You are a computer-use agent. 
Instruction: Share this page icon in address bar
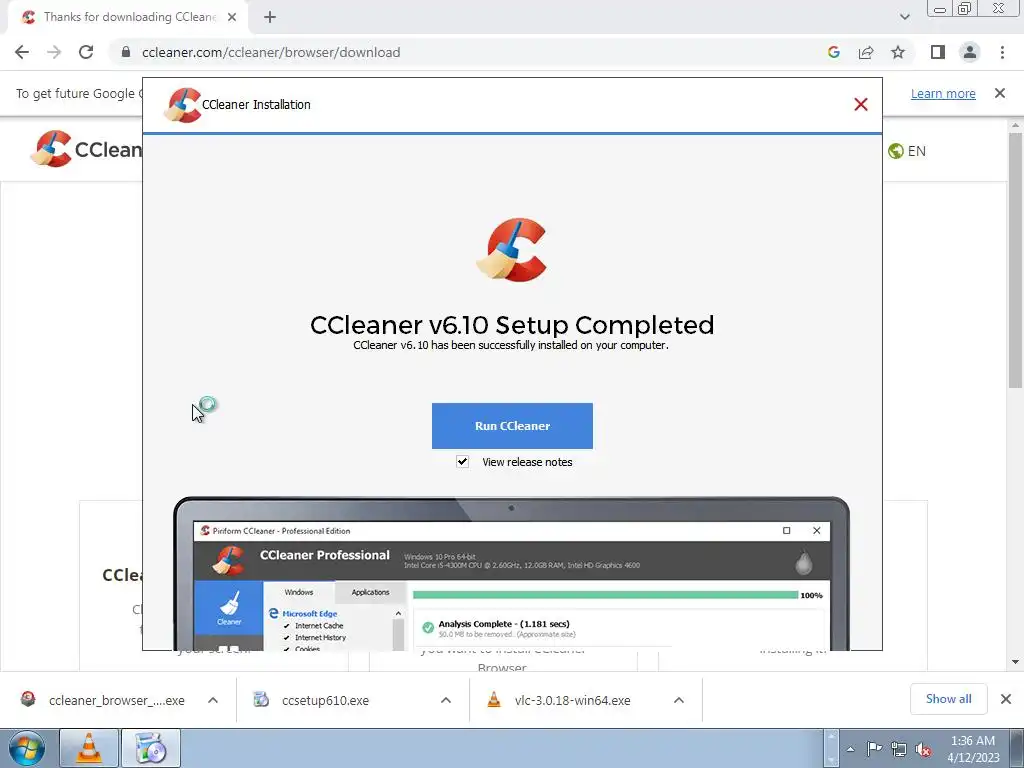(866, 52)
